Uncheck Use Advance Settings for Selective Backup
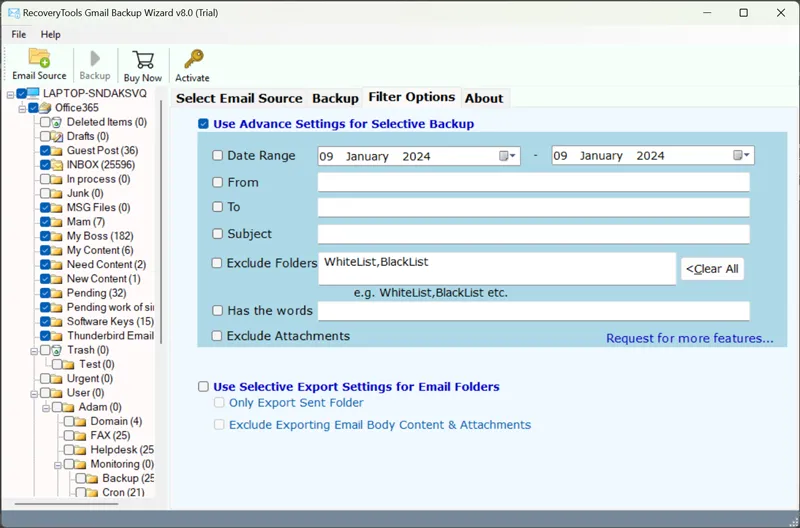Viewport: 800px width, 528px height. pyautogui.click(x=204, y=124)
